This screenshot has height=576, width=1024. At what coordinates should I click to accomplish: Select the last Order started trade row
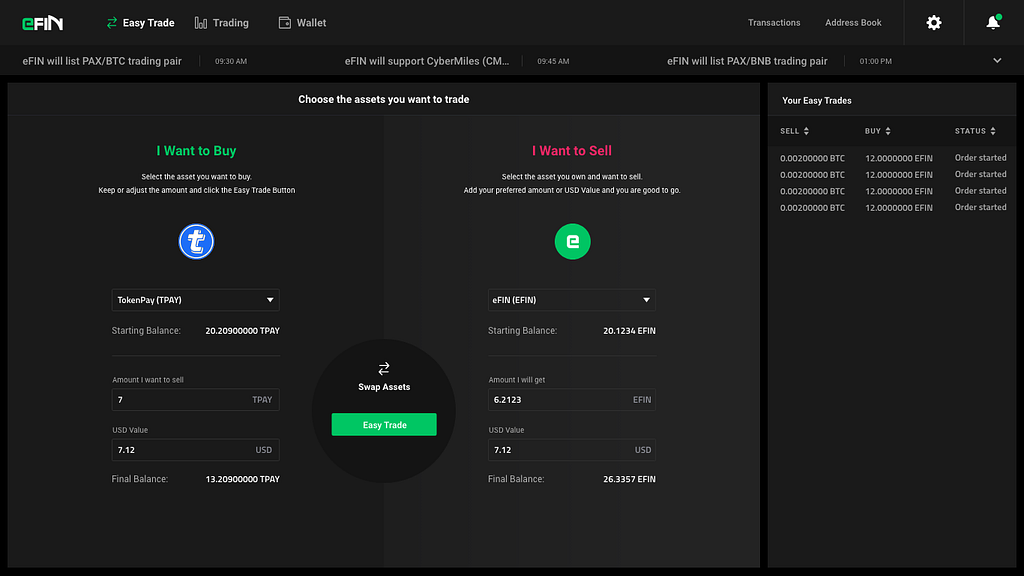pyautogui.click(x=893, y=208)
